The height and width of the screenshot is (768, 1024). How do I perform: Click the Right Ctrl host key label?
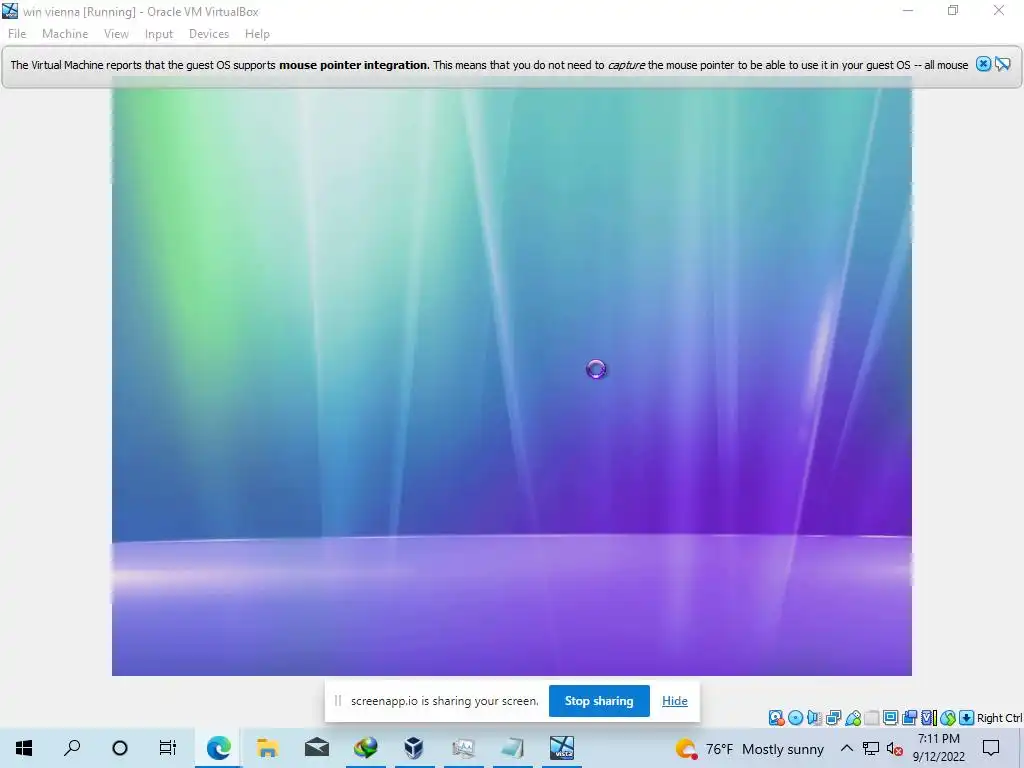[999, 718]
